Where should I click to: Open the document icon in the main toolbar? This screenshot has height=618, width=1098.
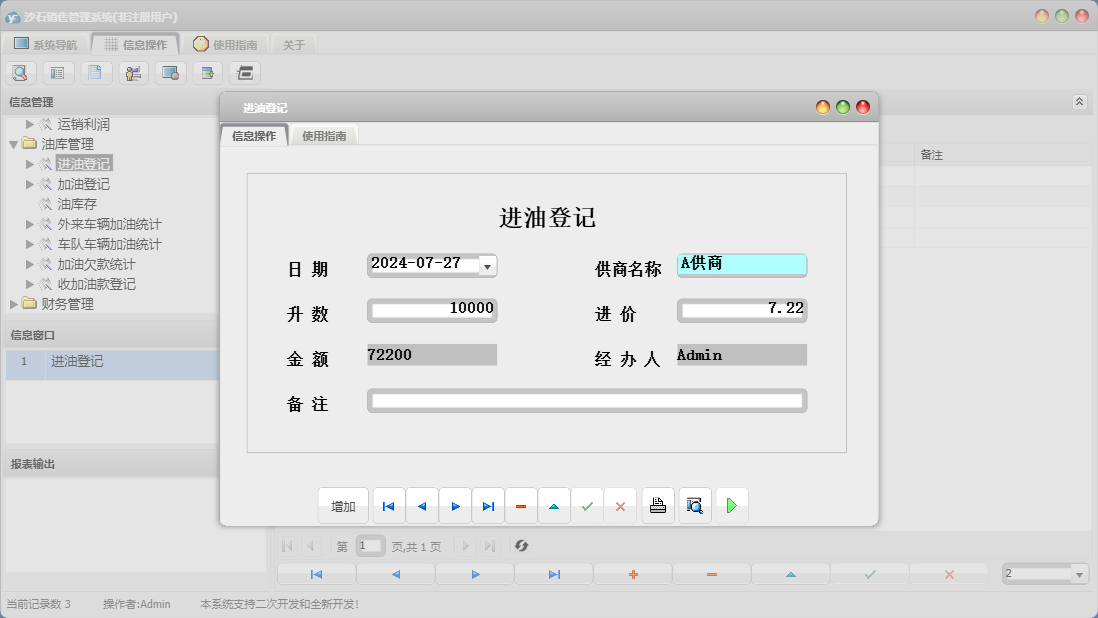[x=96, y=72]
